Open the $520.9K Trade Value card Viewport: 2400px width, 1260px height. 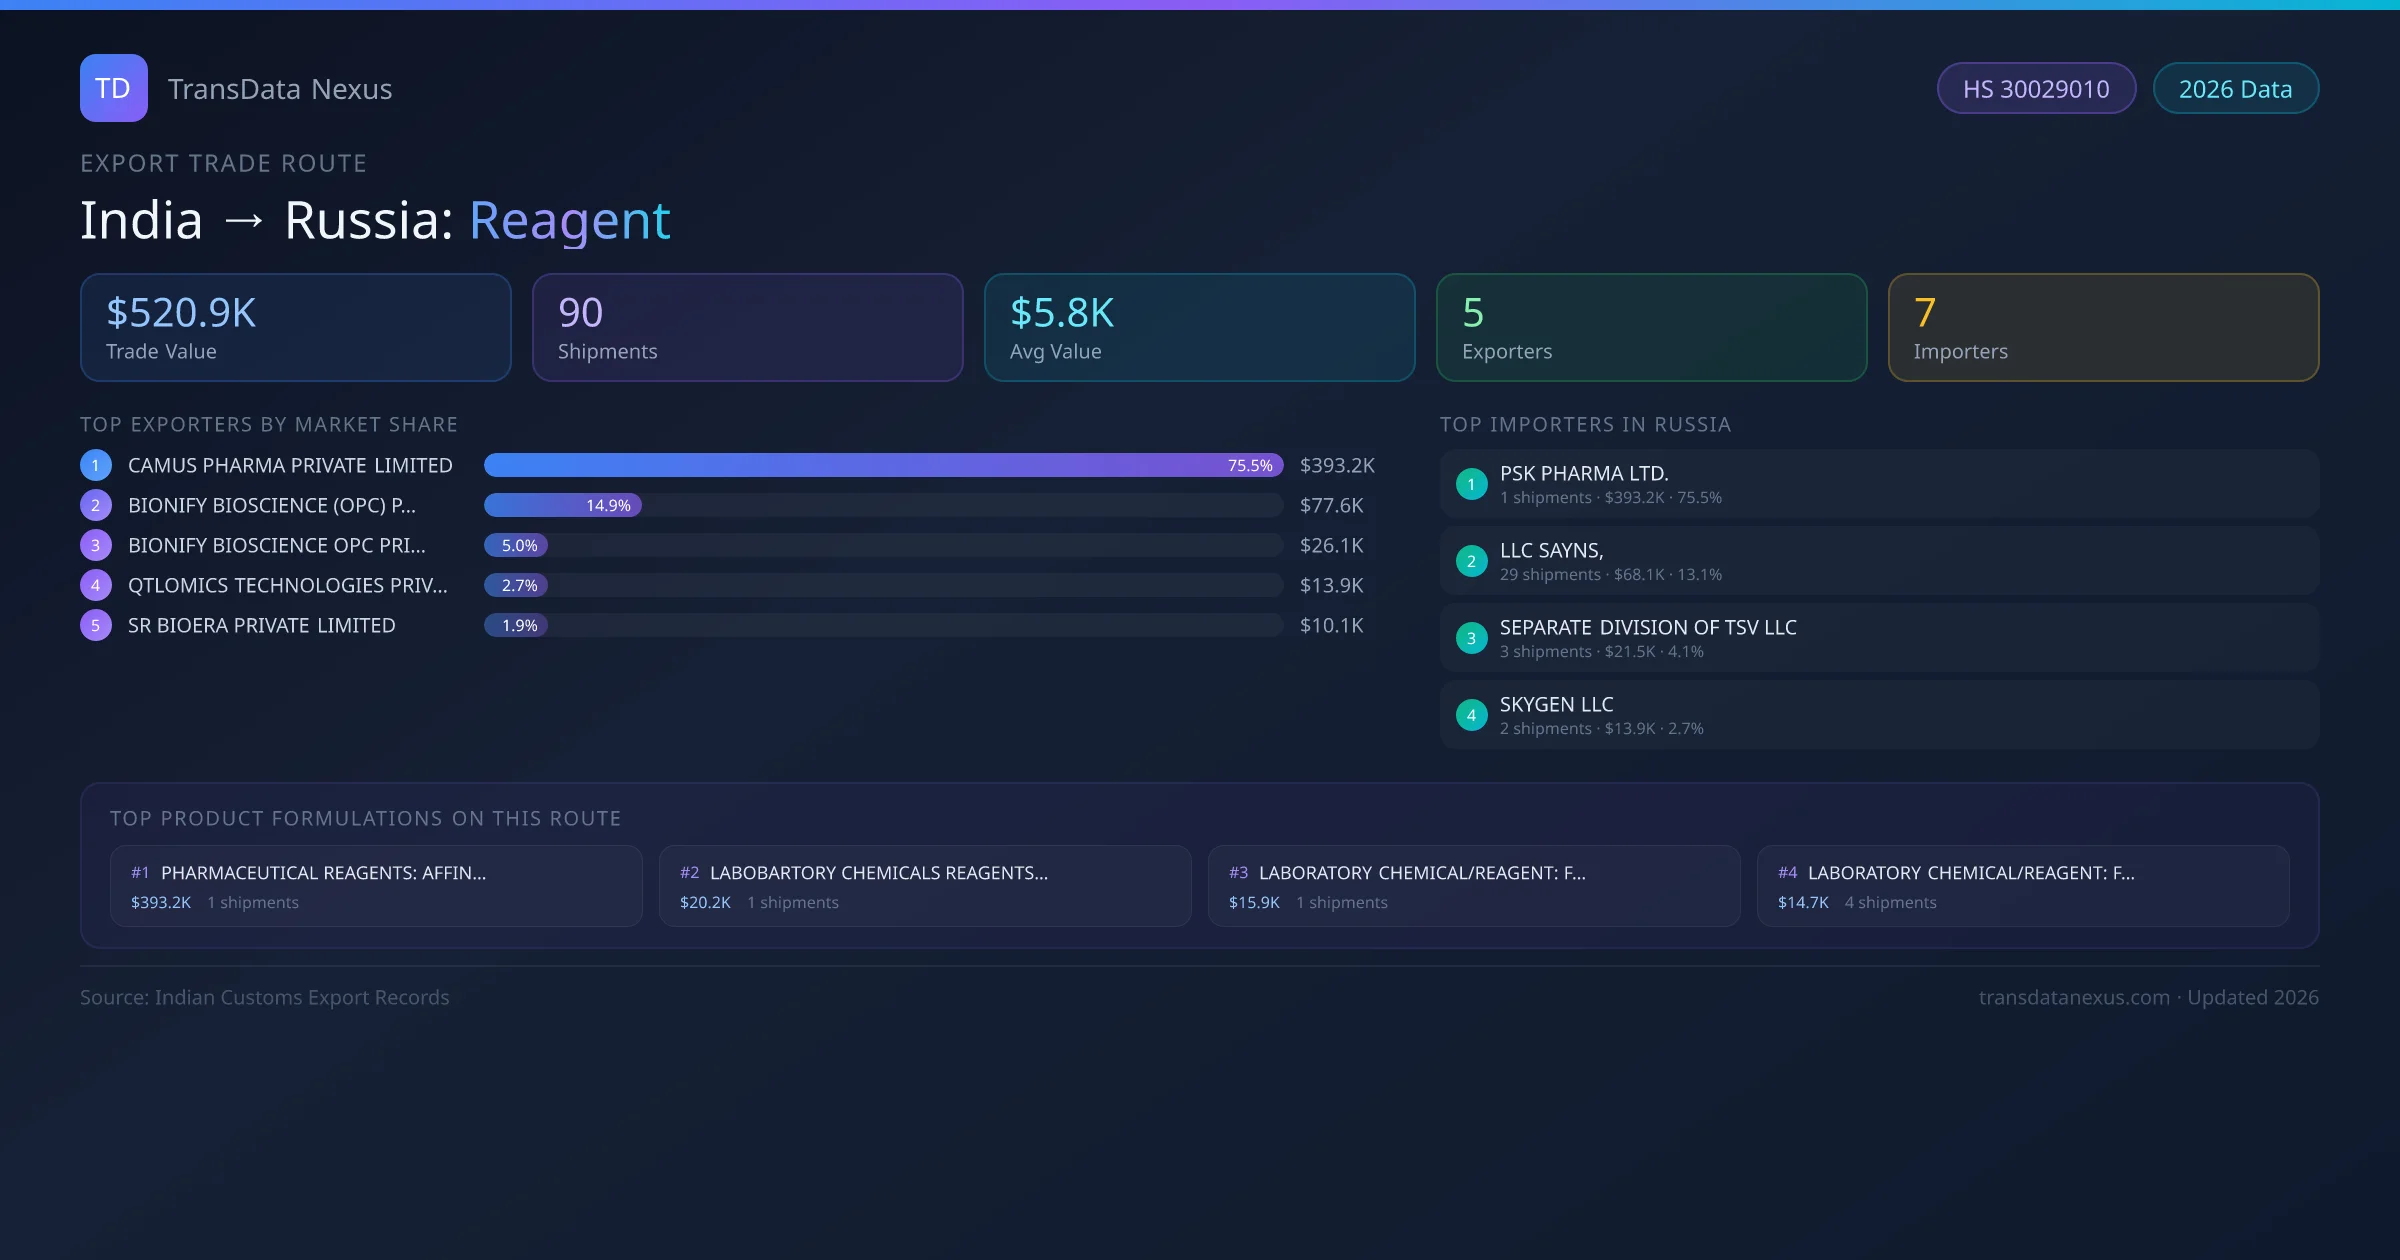295,328
